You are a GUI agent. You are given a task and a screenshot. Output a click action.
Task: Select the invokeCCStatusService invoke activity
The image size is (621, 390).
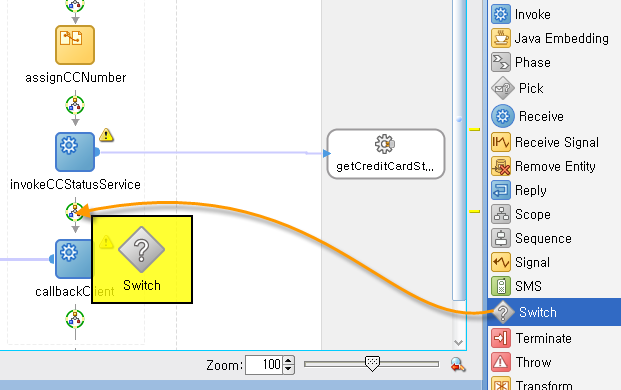(x=75, y=152)
